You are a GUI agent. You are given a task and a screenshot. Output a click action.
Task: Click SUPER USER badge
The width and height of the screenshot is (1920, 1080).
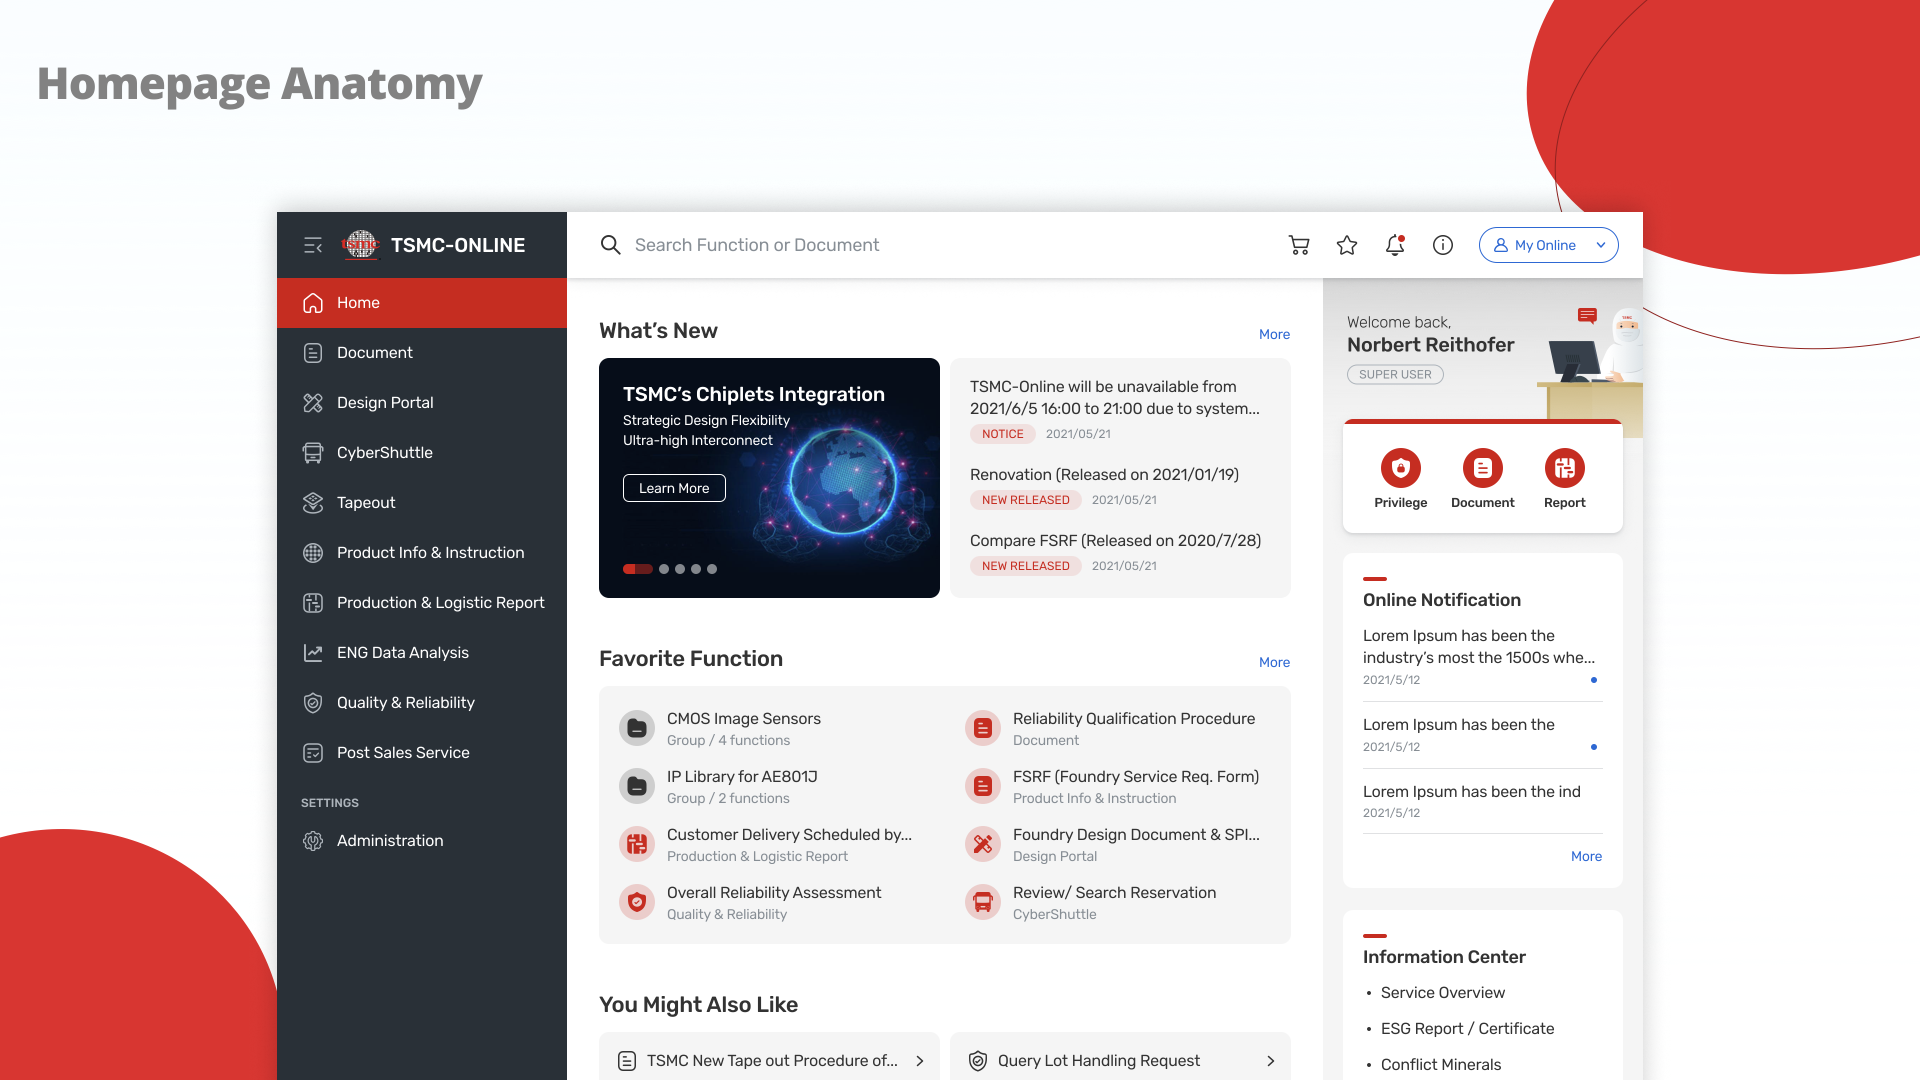[x=1395, y=374]
